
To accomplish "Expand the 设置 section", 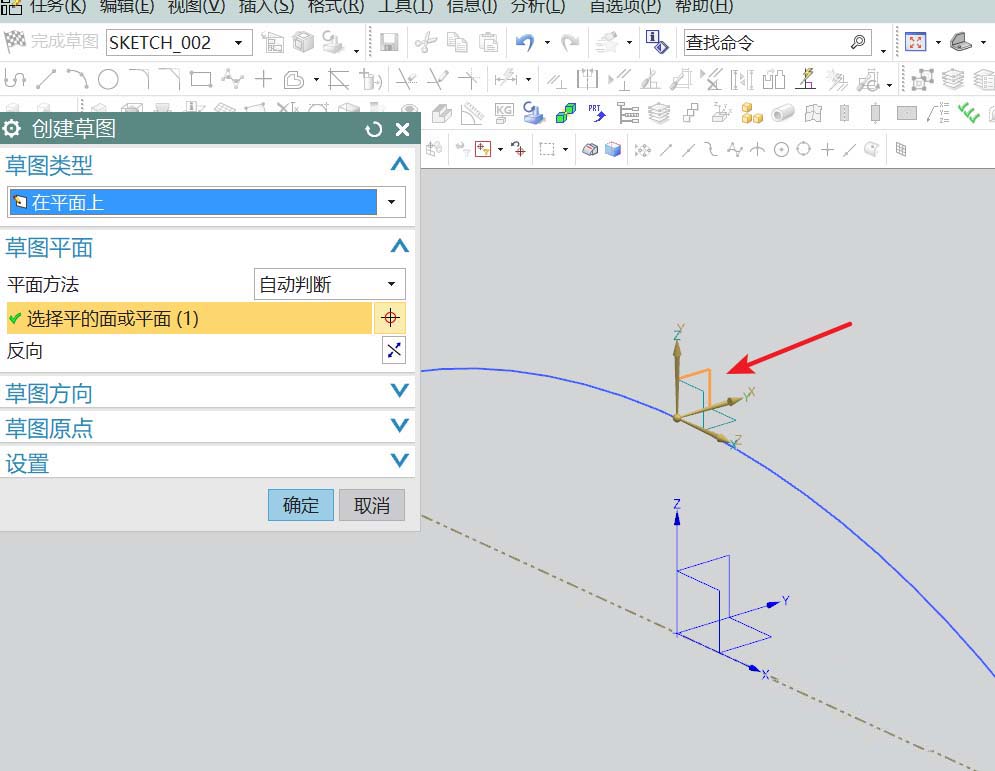I will pos(400,460).
